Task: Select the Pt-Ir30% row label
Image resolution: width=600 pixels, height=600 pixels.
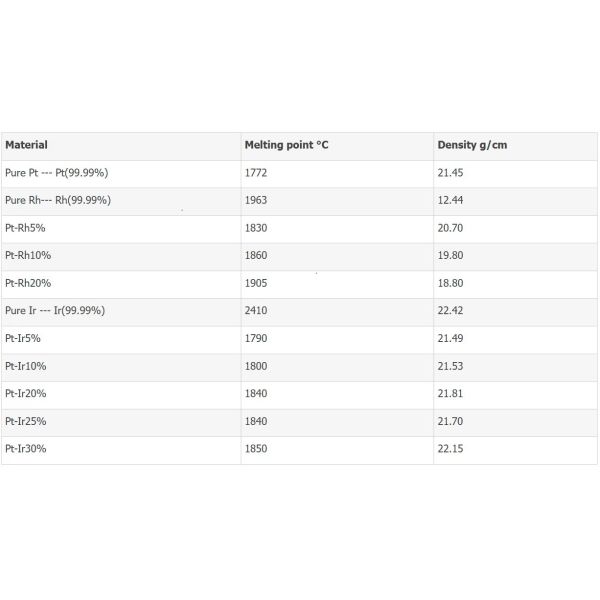Action: (x=26, y=449)
